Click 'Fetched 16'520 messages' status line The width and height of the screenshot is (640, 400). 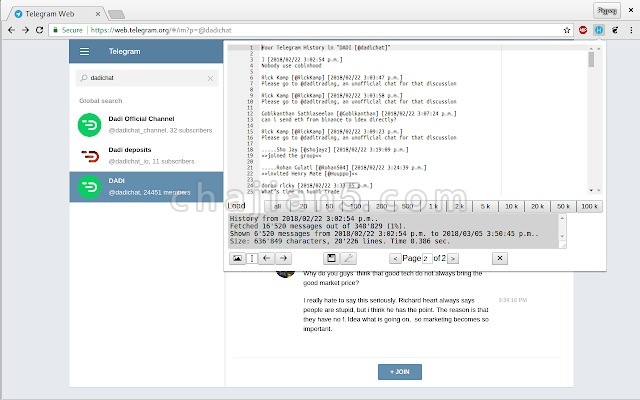(318, 226)
